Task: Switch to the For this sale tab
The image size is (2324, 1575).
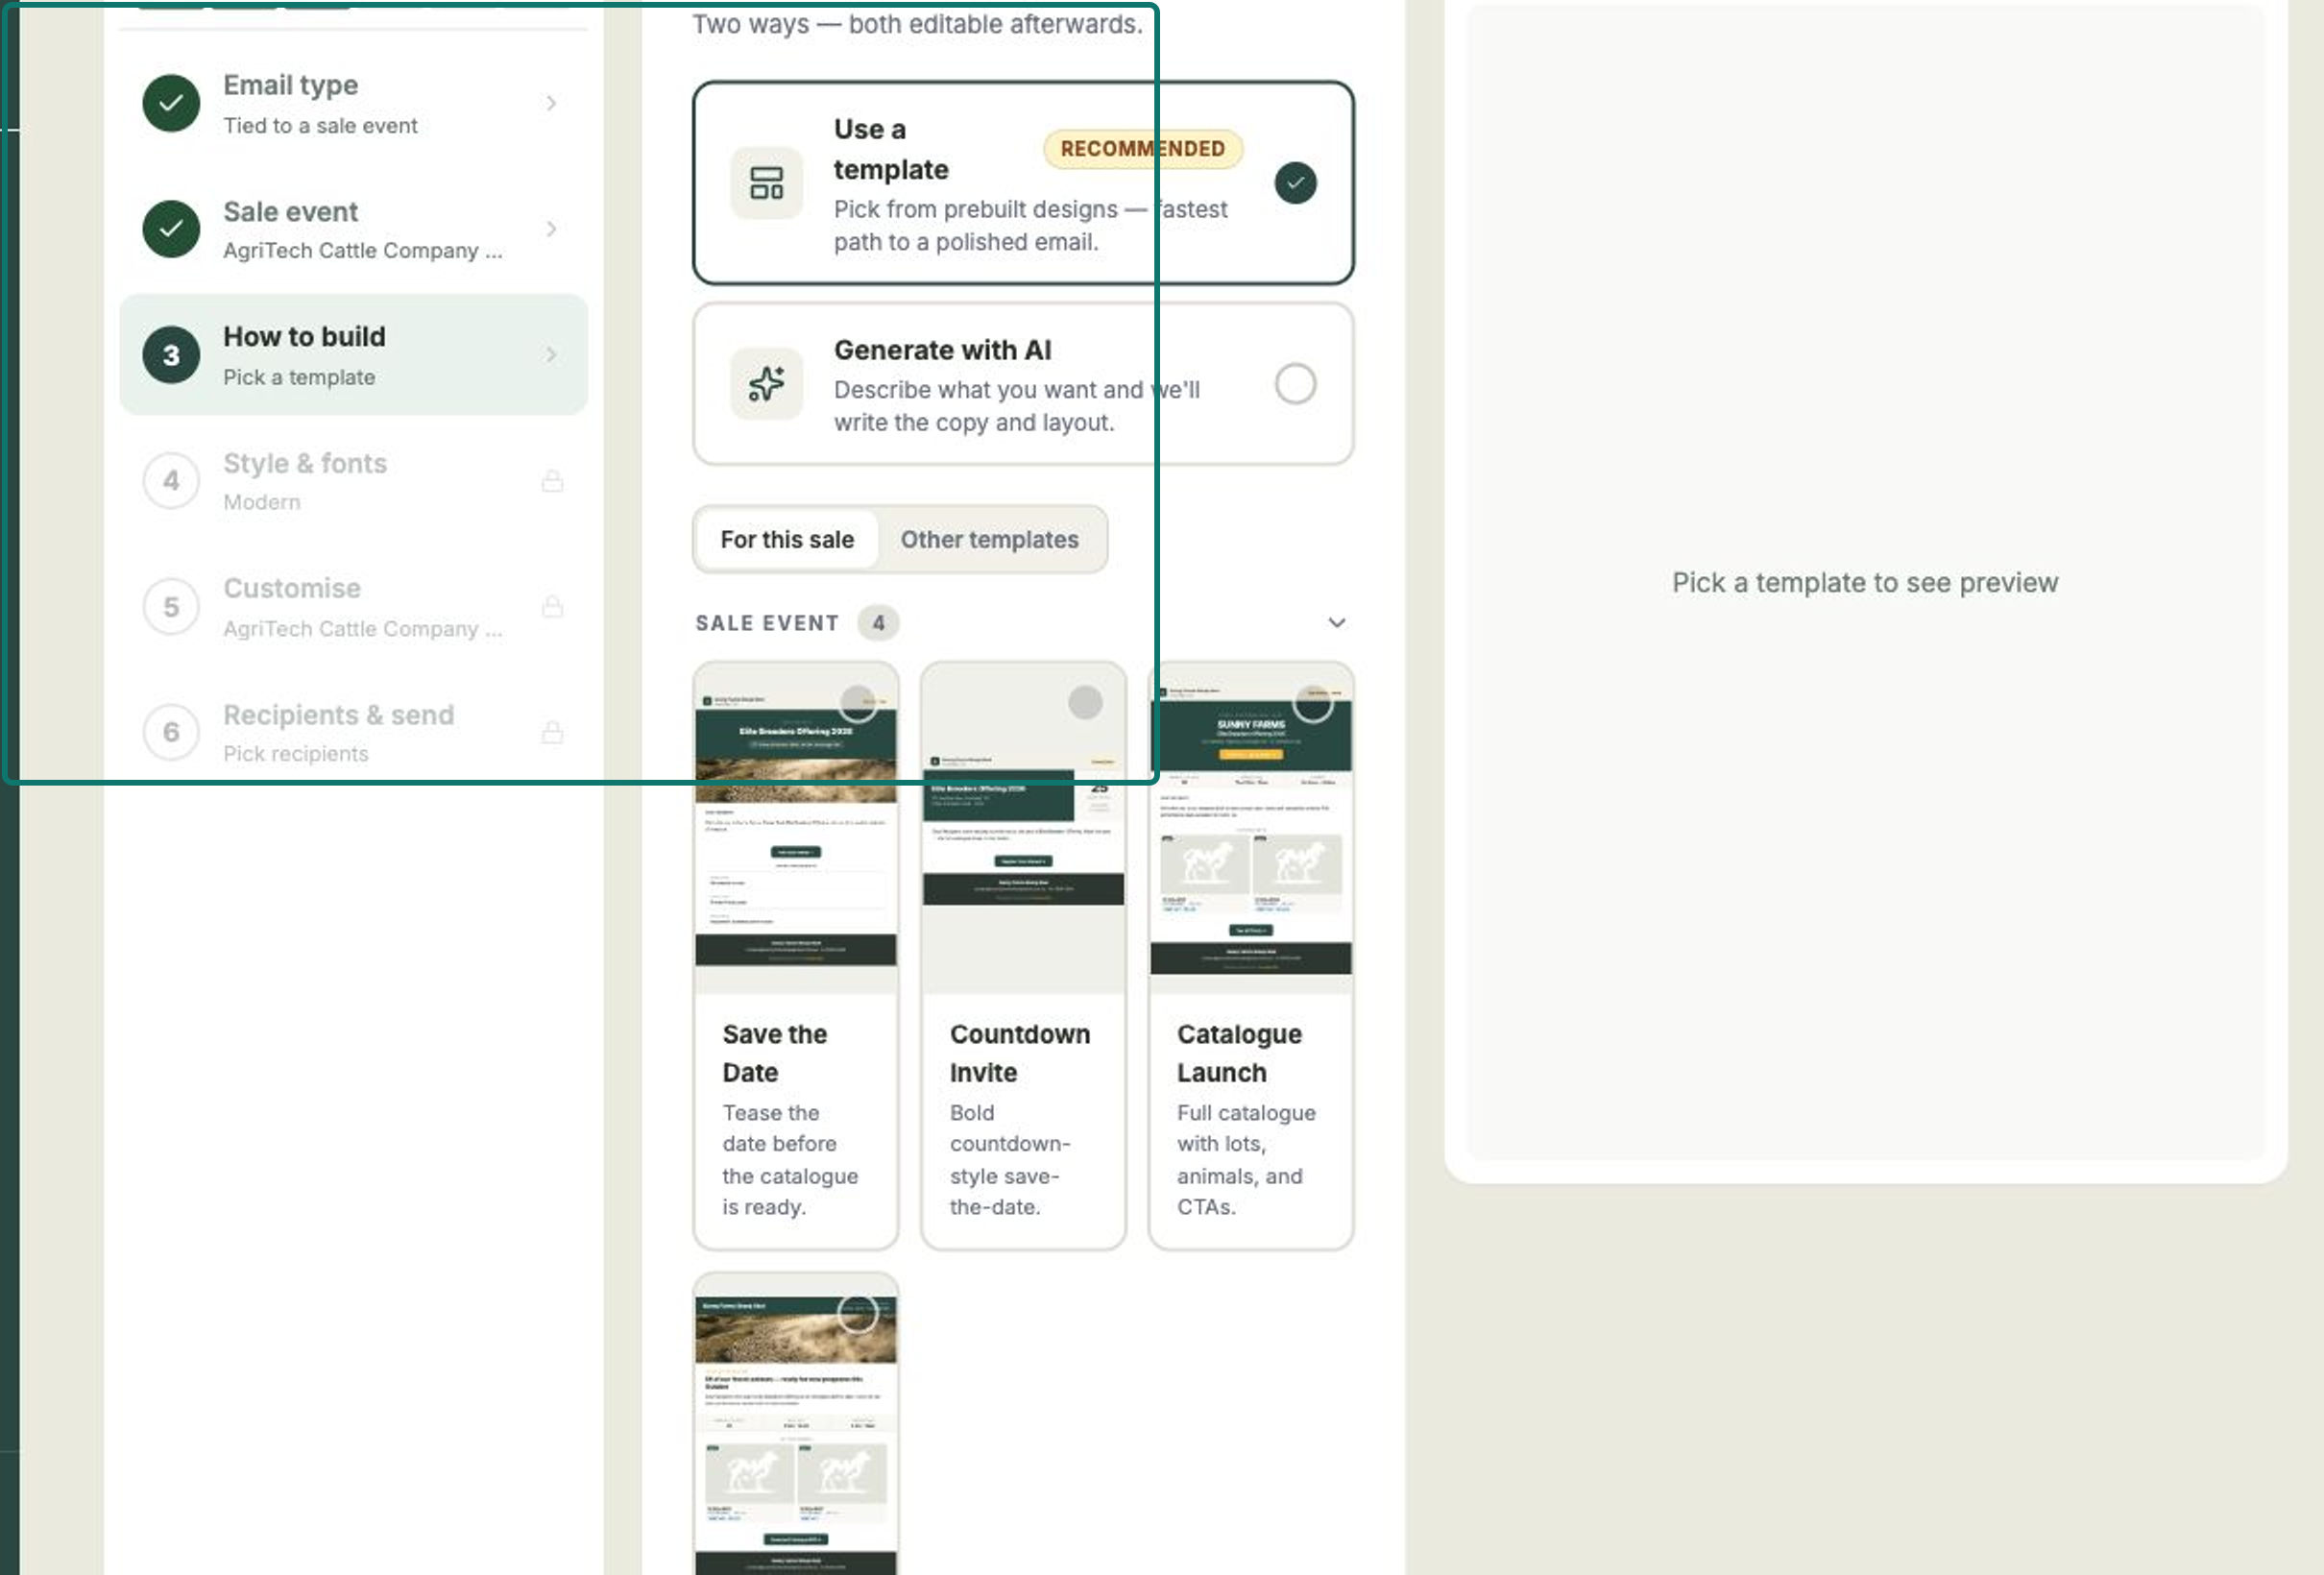Action: 787,540
